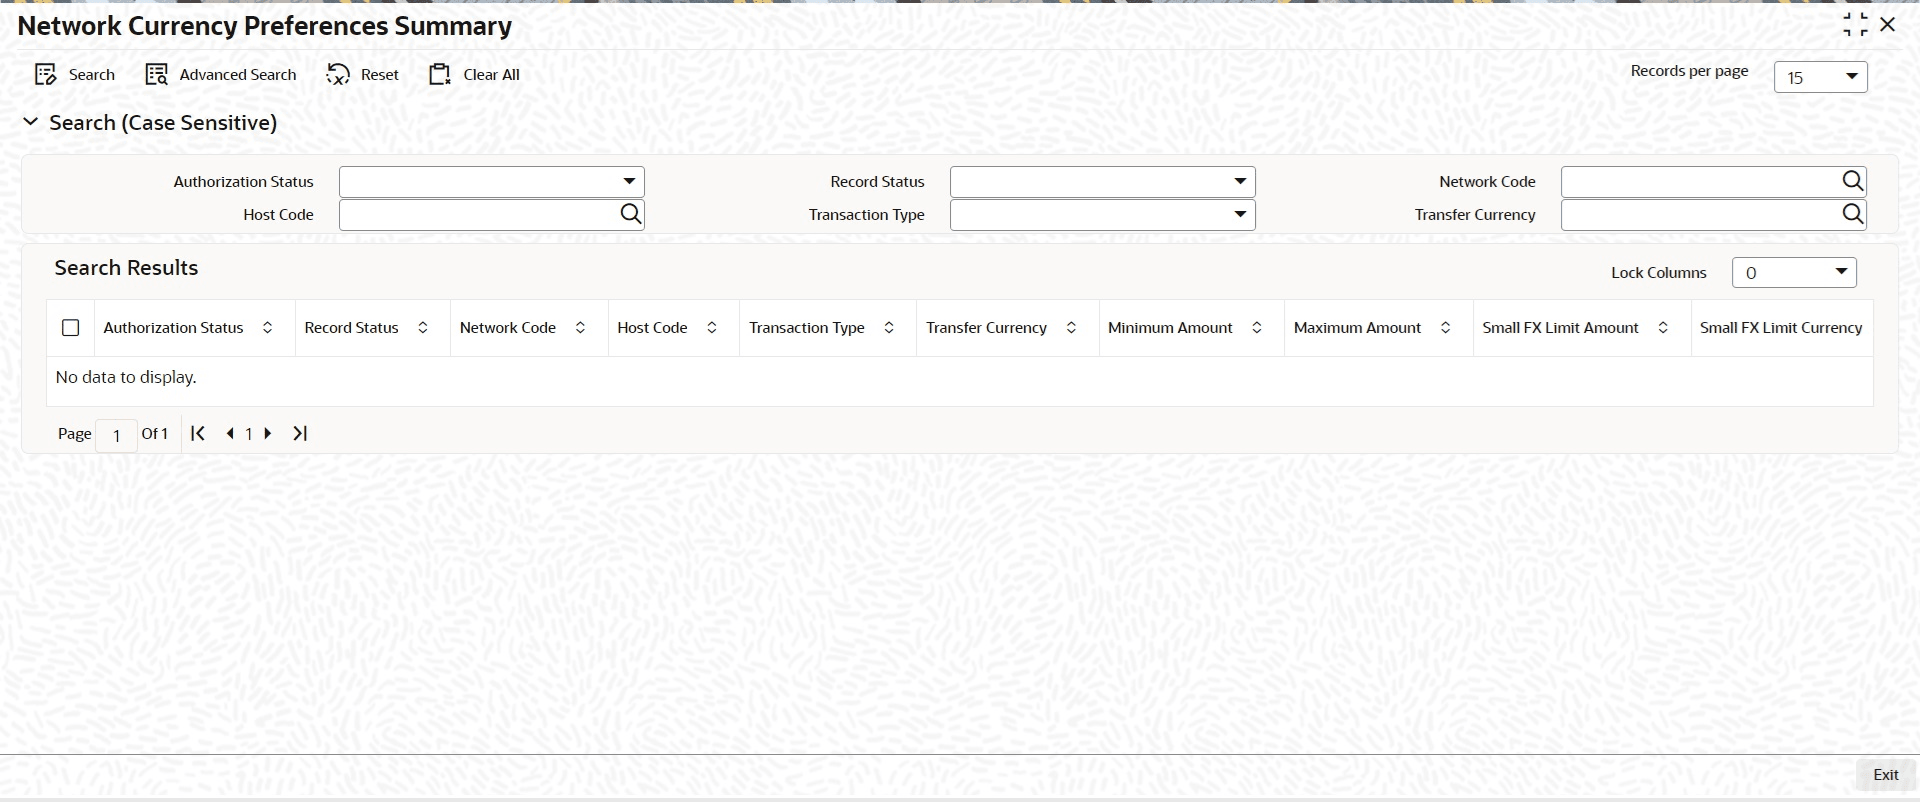The width and height of the screenshot is (1920, 802).
Task: Sort by Network Code column
Action: 580,328
